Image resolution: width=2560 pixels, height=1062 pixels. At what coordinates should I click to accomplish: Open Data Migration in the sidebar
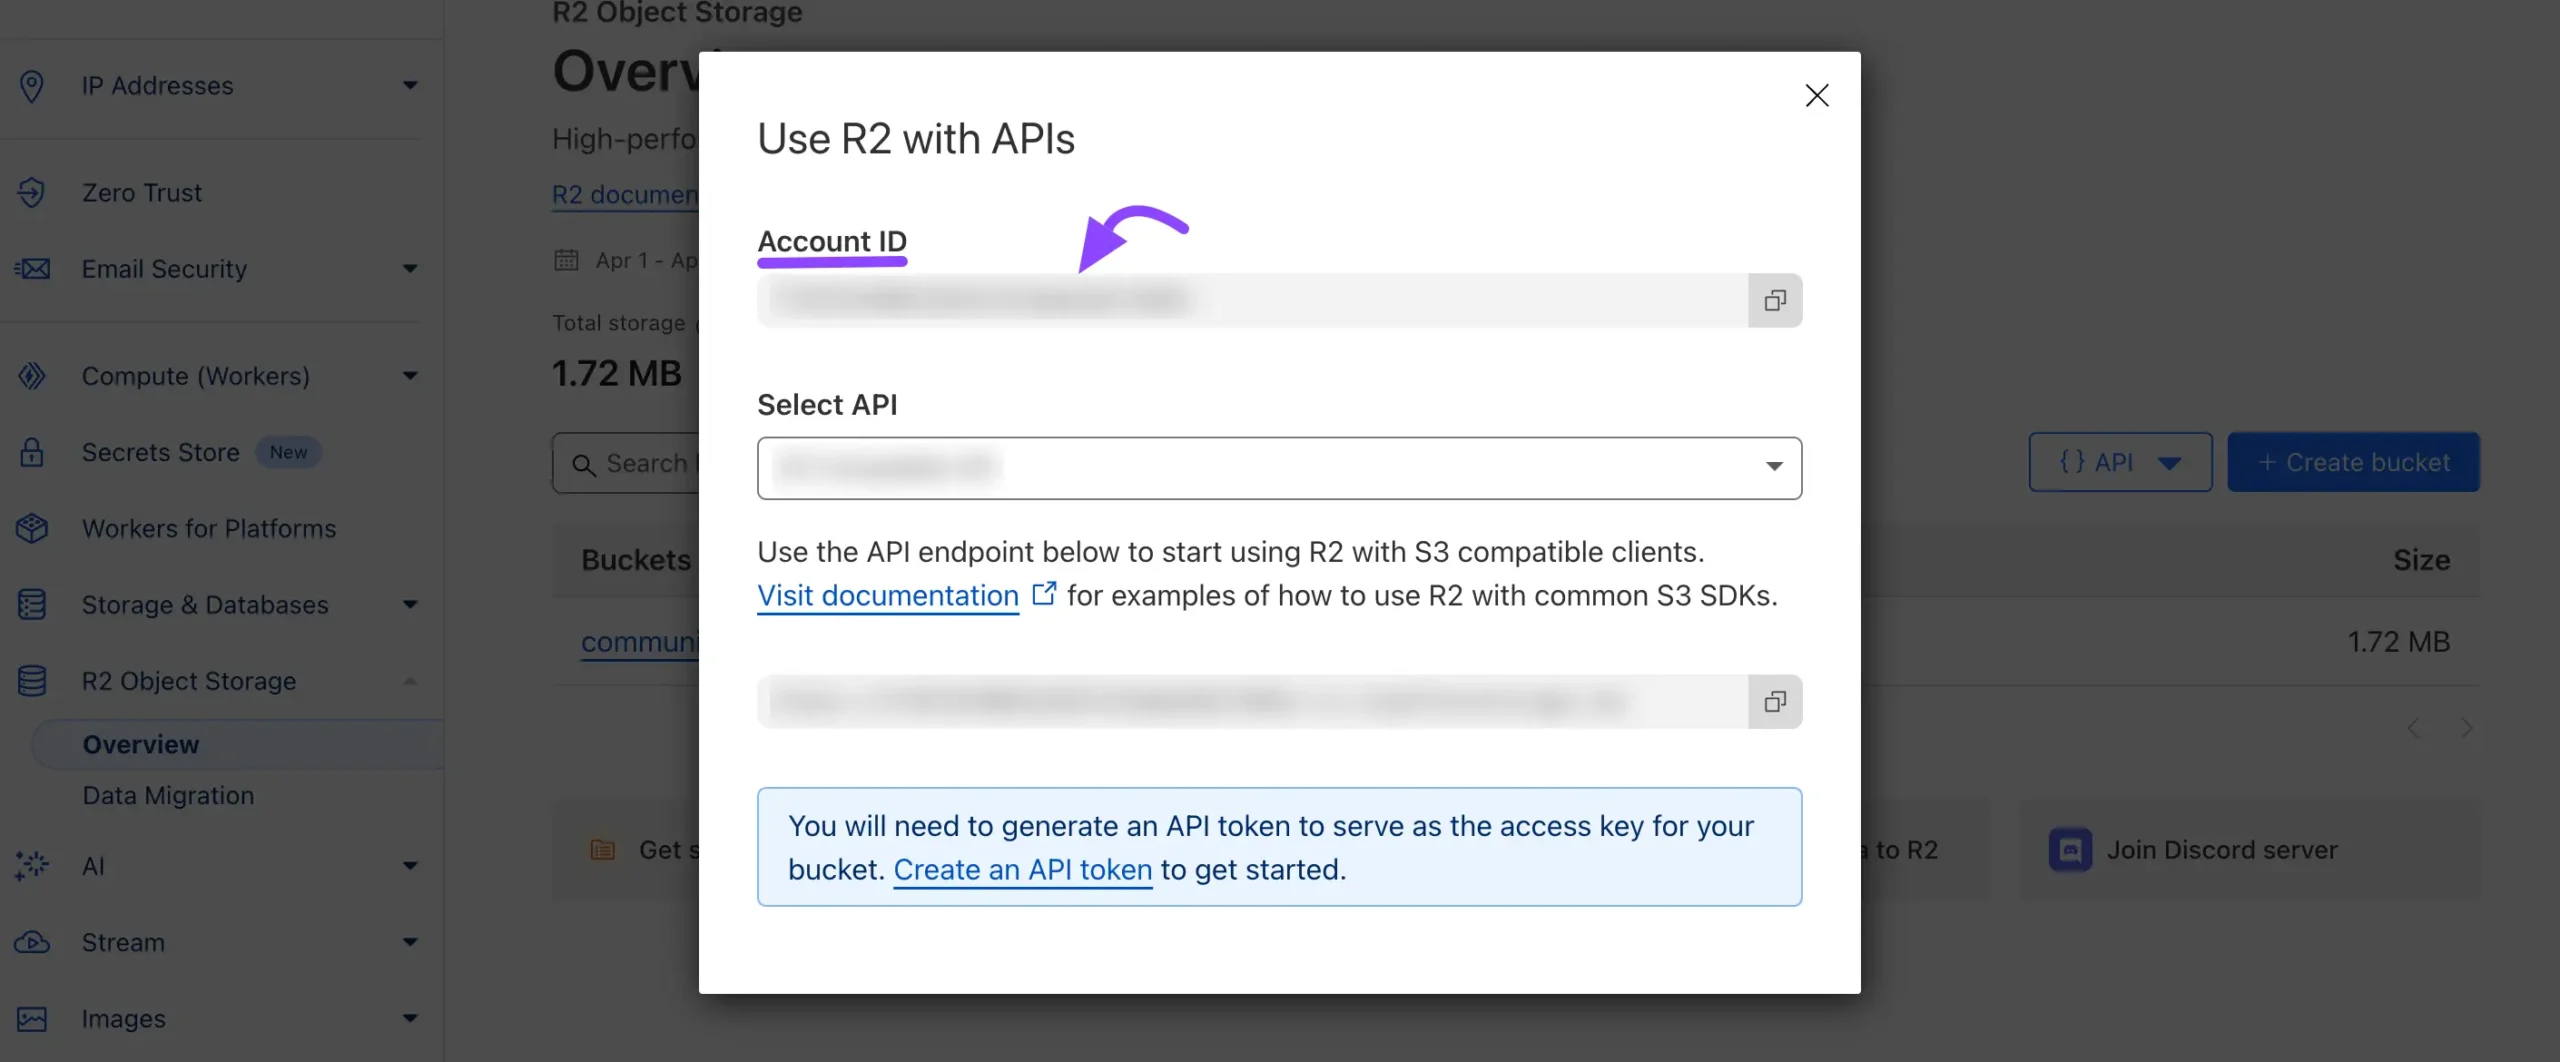tap(168, 796)
